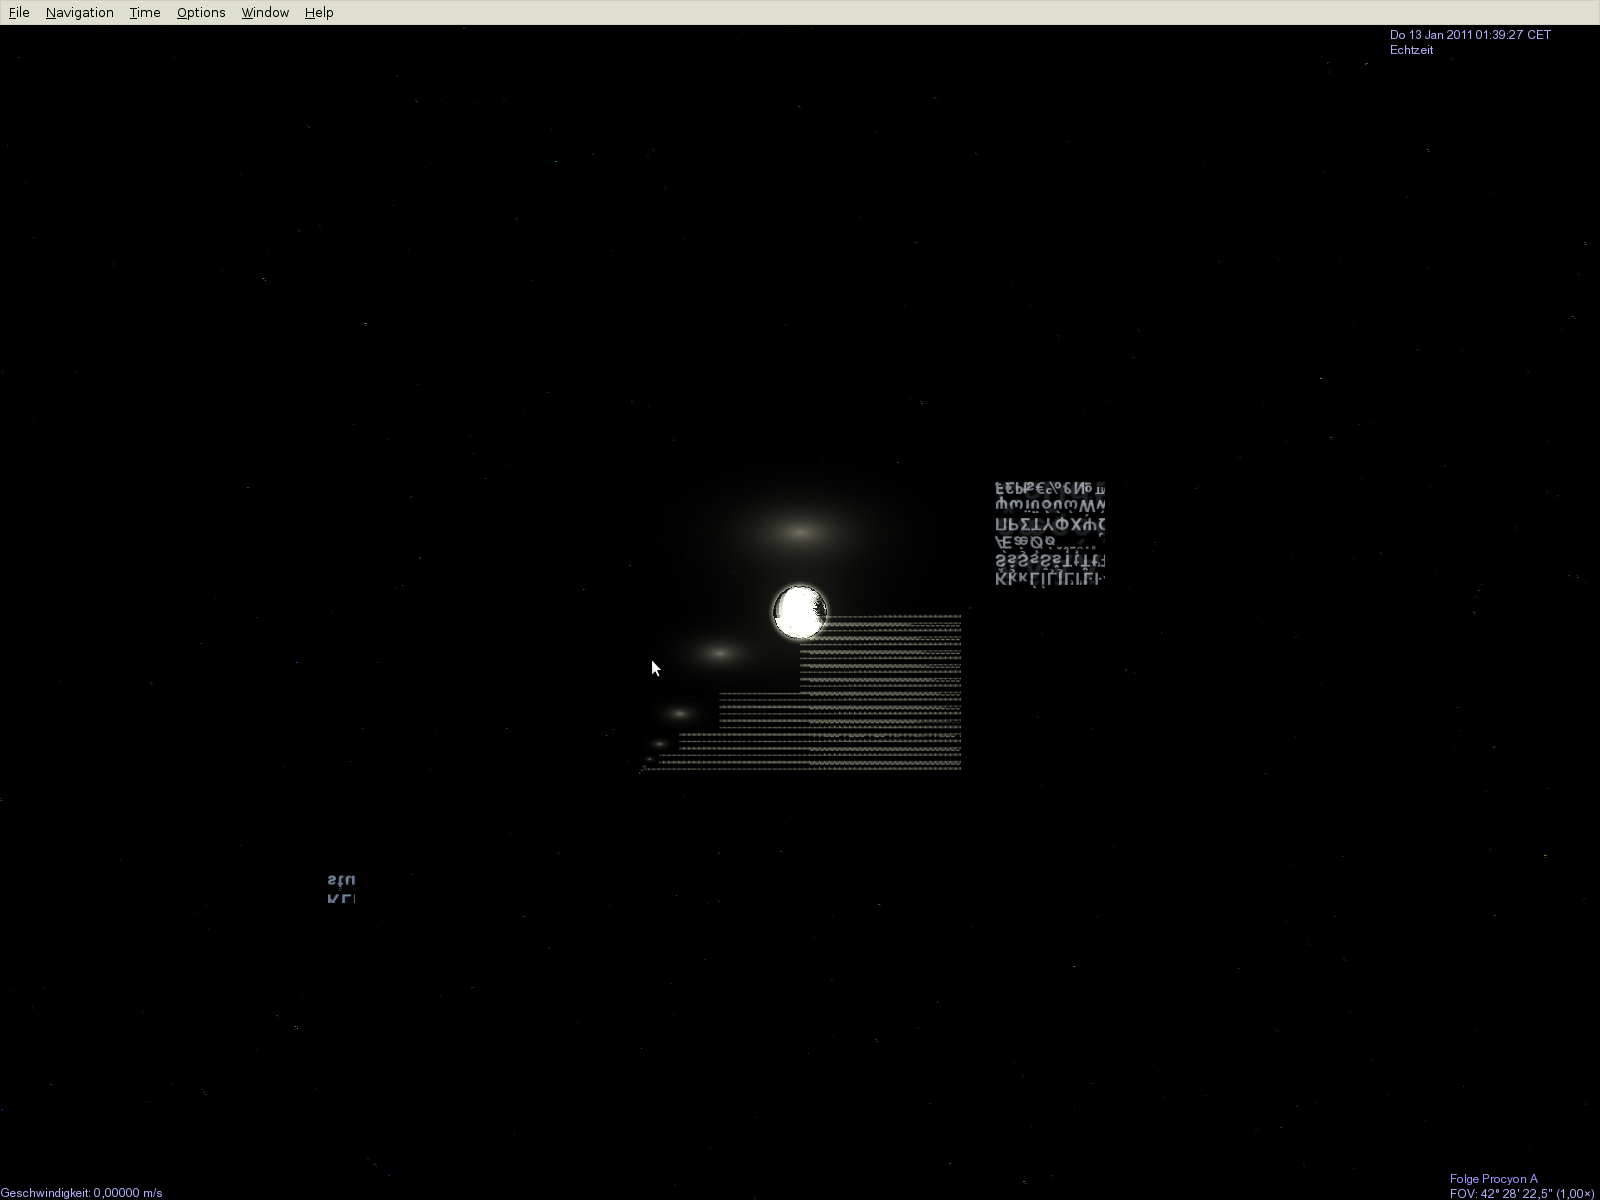This screenshot has height=1200, width=1600.
Task: Open the Help menu
Action: [319, 13]
